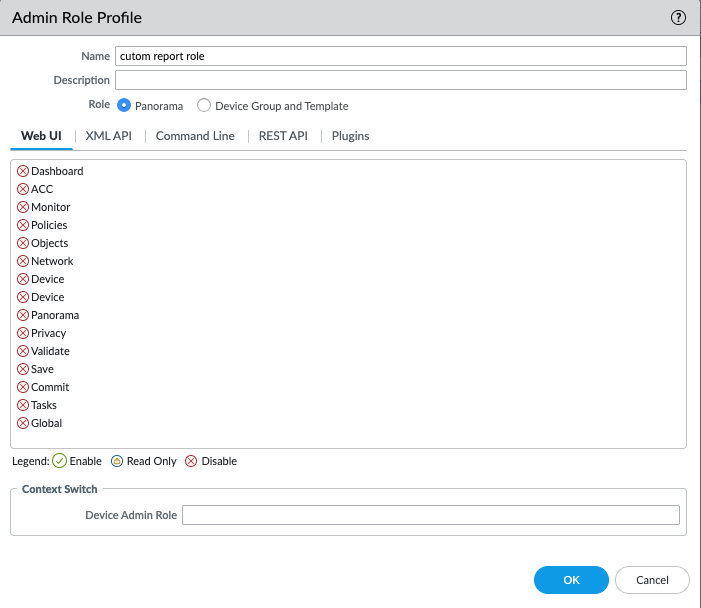Select the Panorama role radio button
Image resolution: width=701 pixels, height=608 pixels.
click(125, 106)
